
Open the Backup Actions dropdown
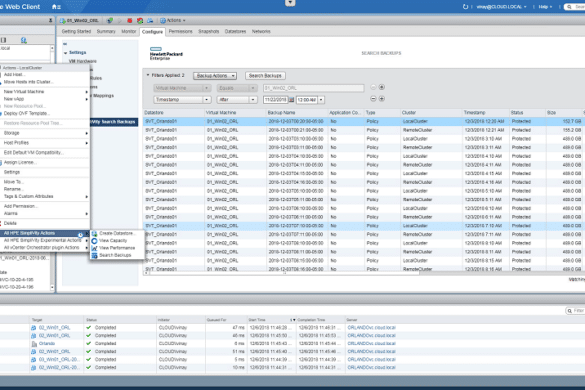[215, 76]
